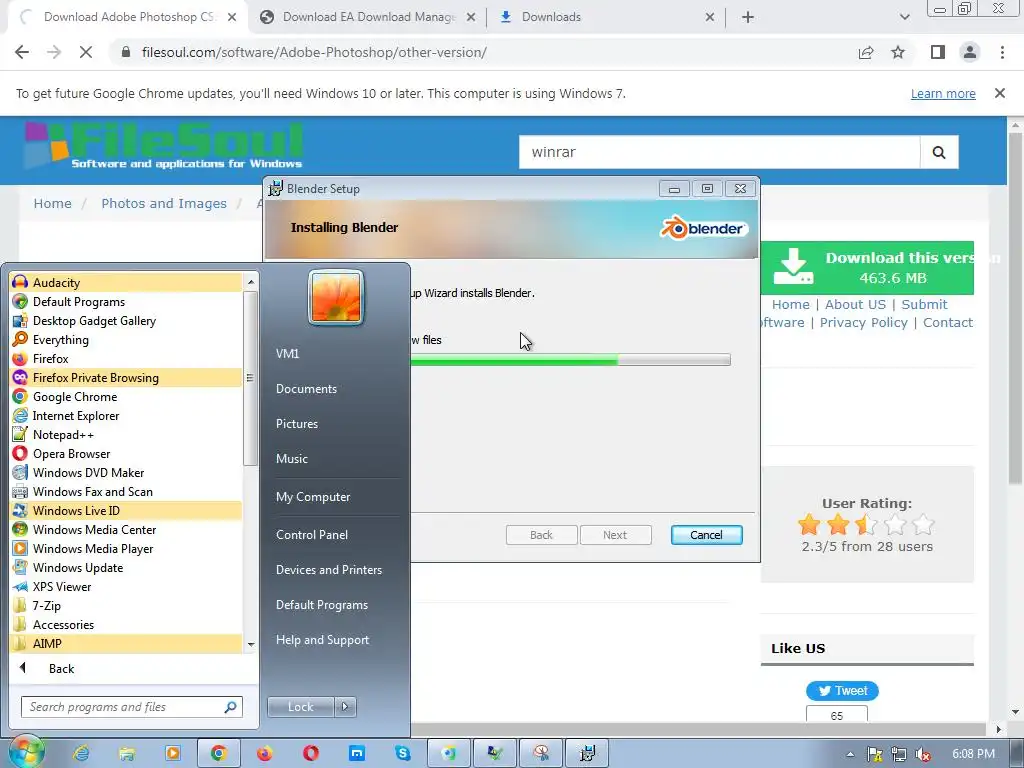This screenshot has height=768, width=1024.
Task: Click the Tweet button
Action: pyautogui.click(x=842, y=690)
